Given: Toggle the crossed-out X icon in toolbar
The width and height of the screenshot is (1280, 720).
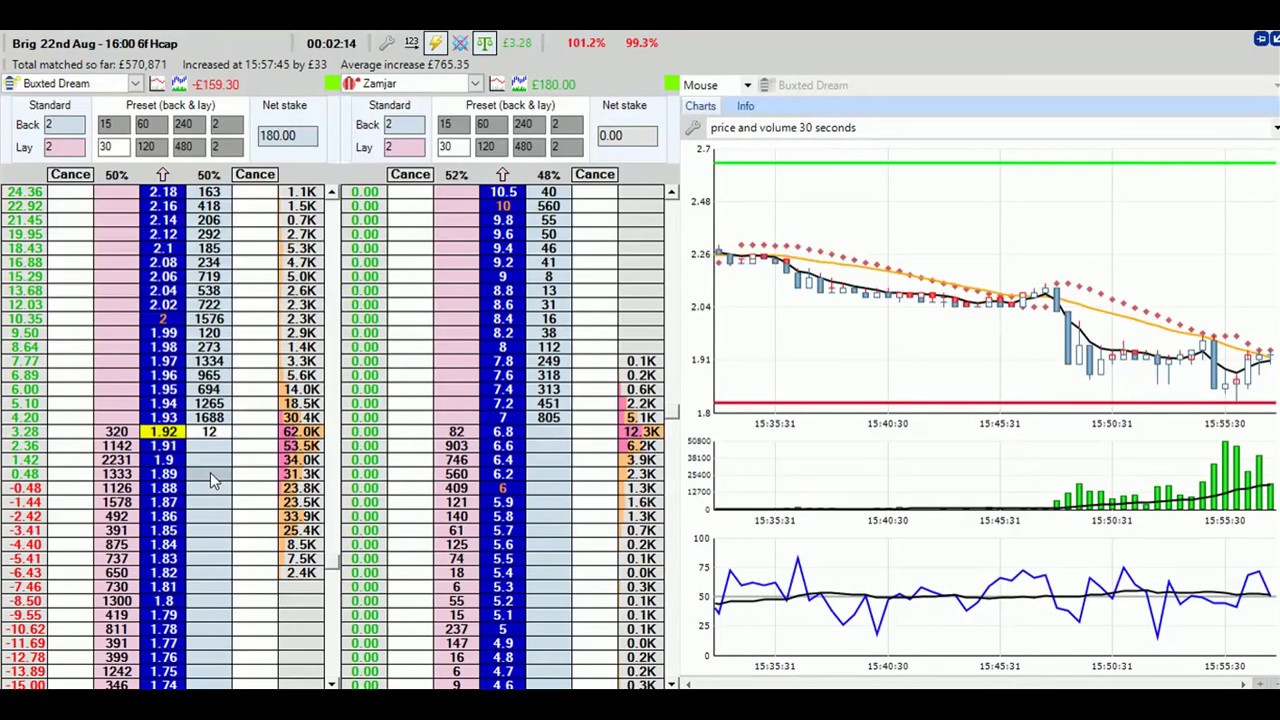Looking at the screenshot, I should (460, 43).
